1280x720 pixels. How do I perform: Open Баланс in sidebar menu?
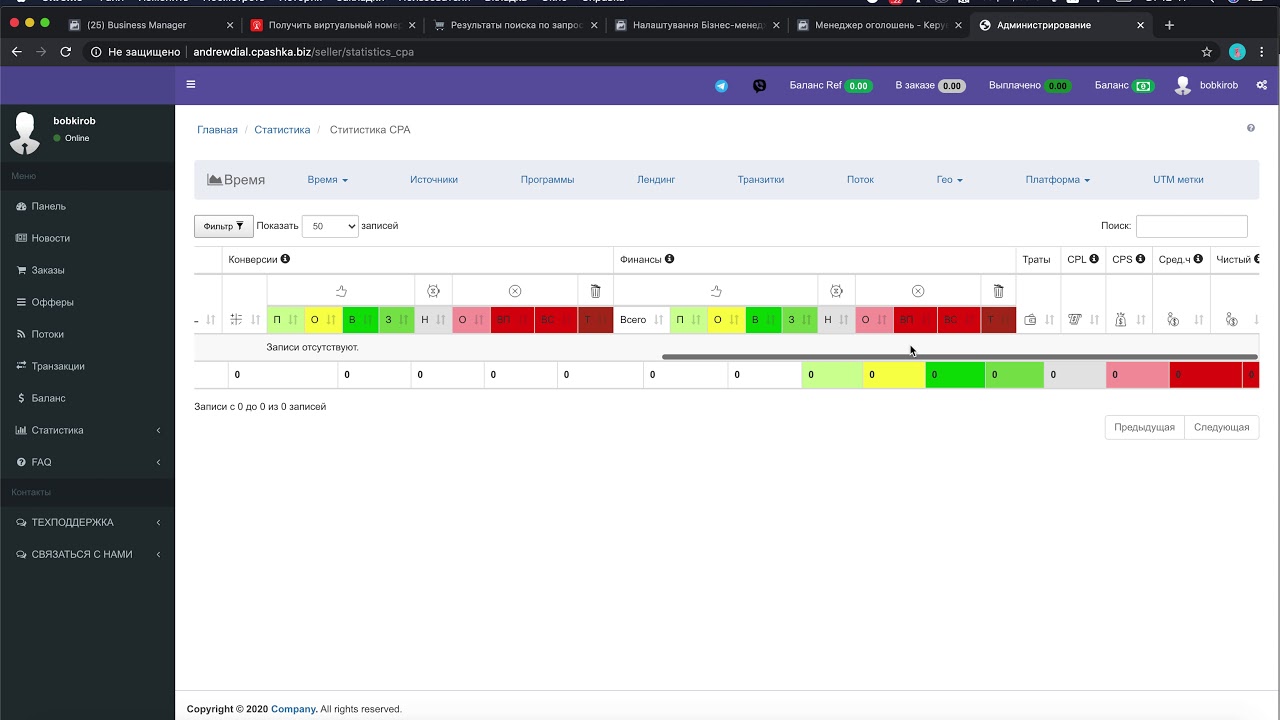[88, 398]
